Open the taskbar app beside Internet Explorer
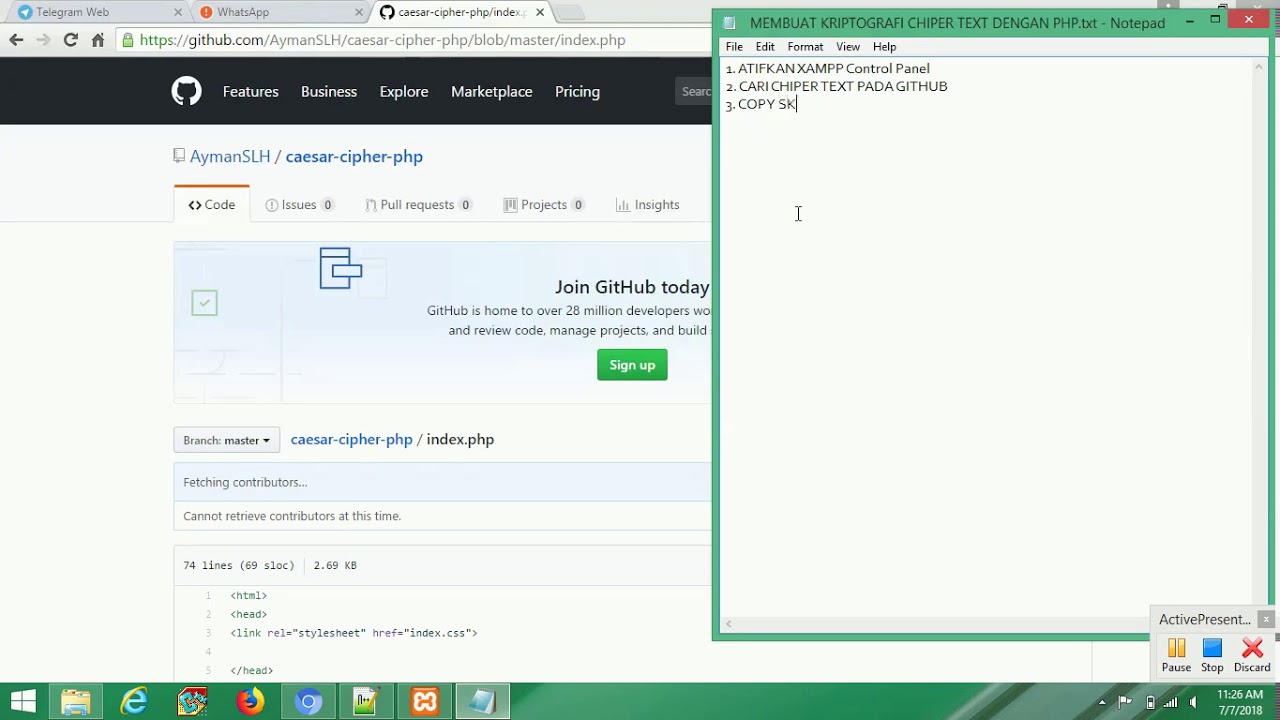This screenshot has height=720, width=1280. pos(192,702)
